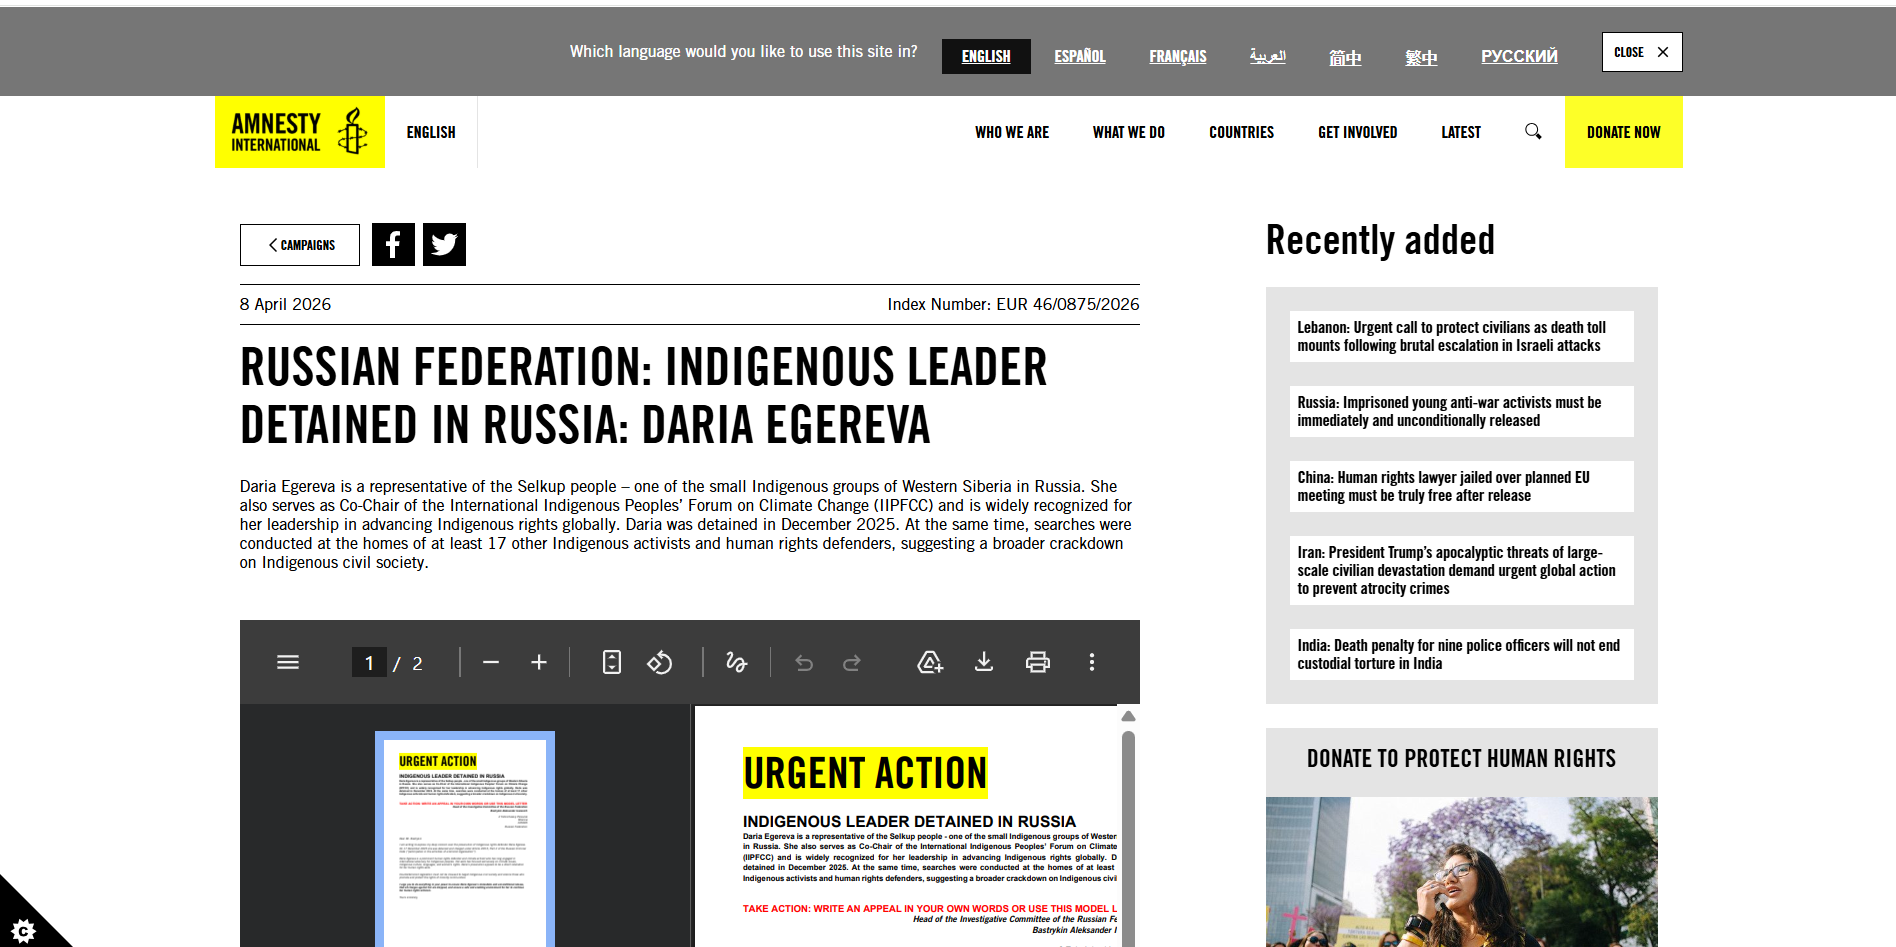Open the Countries menu

1241,132
